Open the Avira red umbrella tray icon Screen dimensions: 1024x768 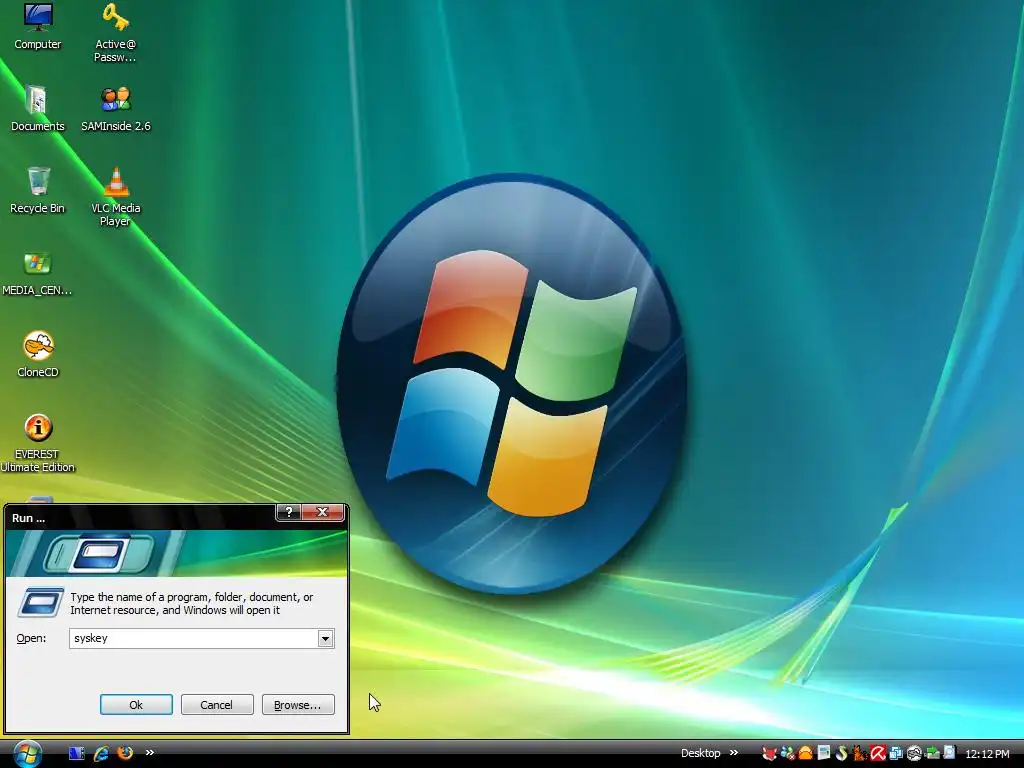878,754
